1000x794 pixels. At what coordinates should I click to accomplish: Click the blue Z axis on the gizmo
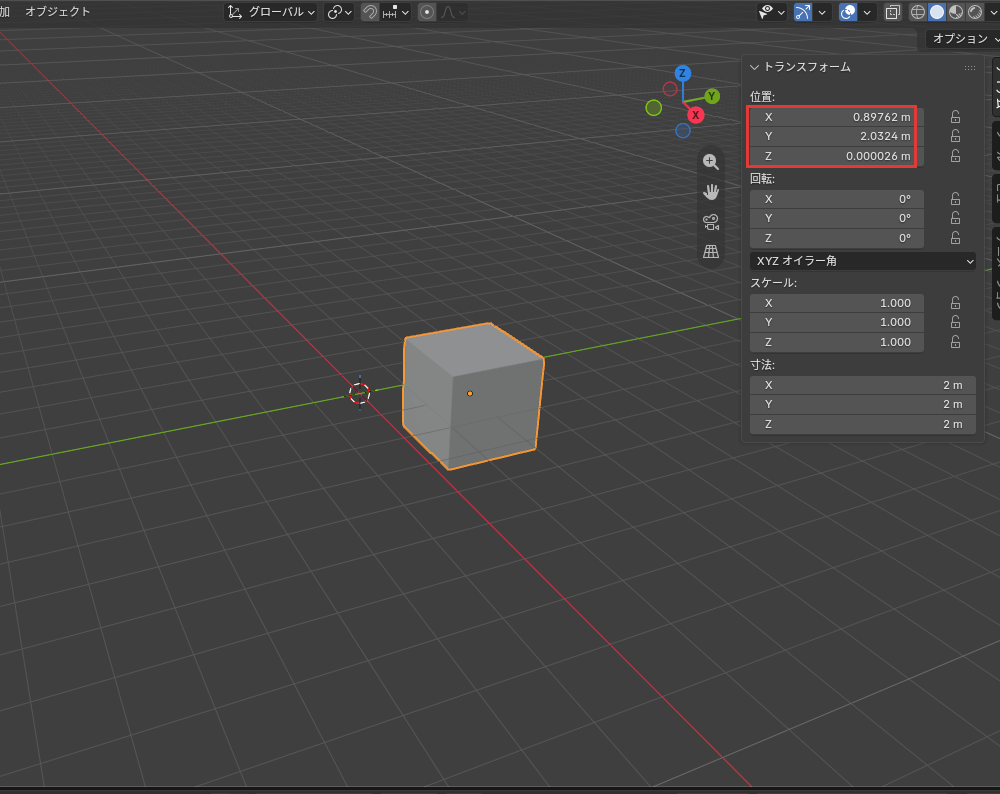tap(682, 73)
